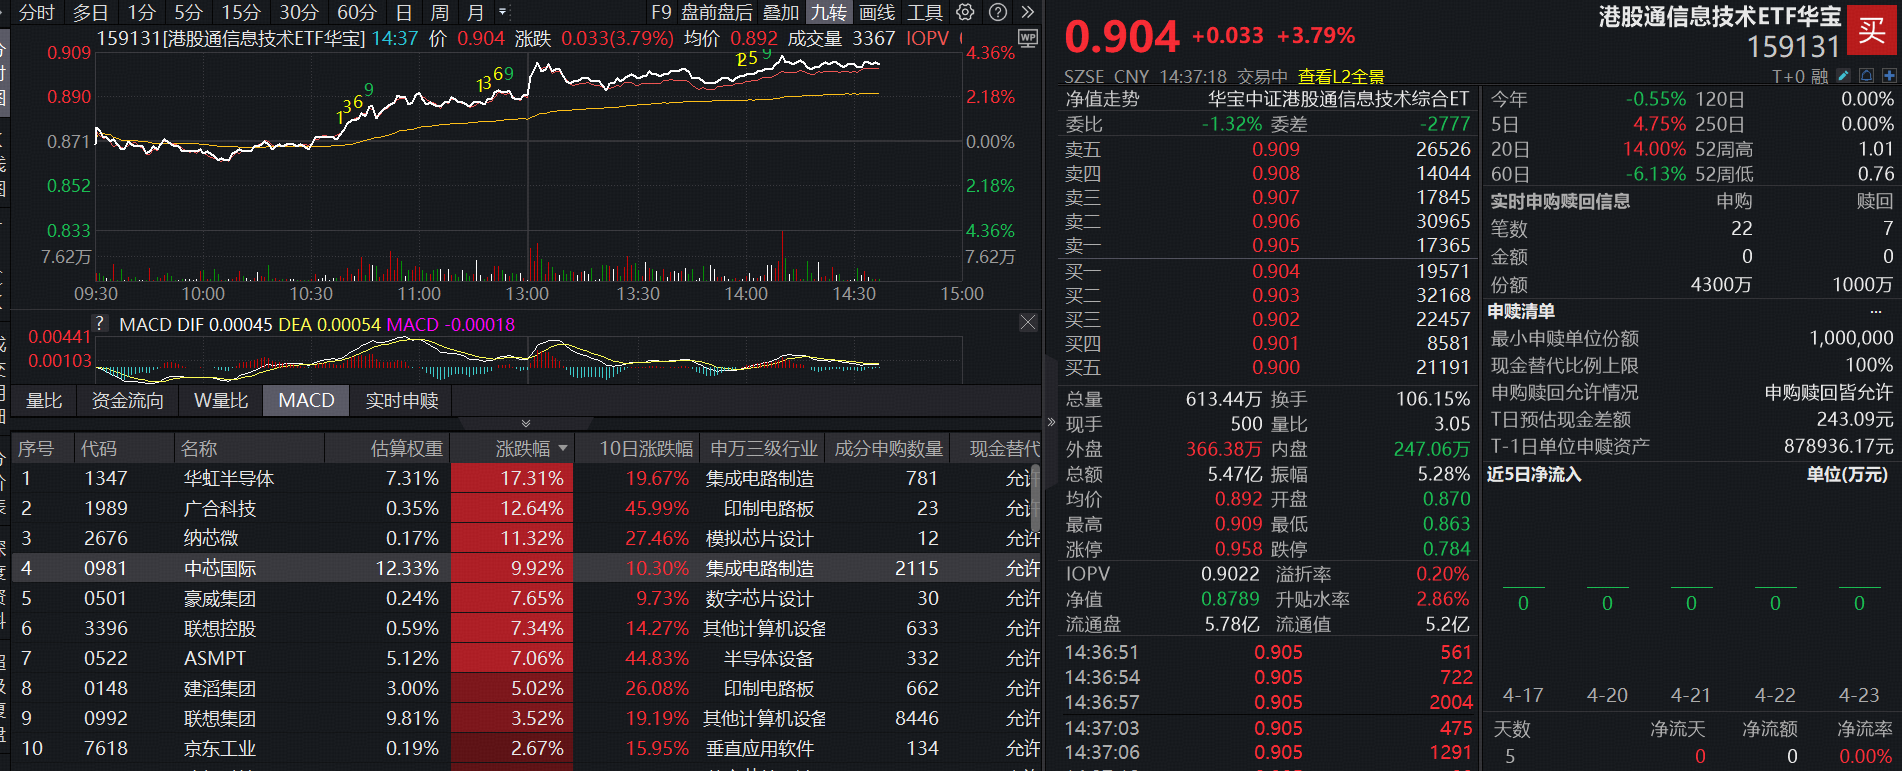
Task: Expand more toolbar options double-arrow
Action: 1027,12
